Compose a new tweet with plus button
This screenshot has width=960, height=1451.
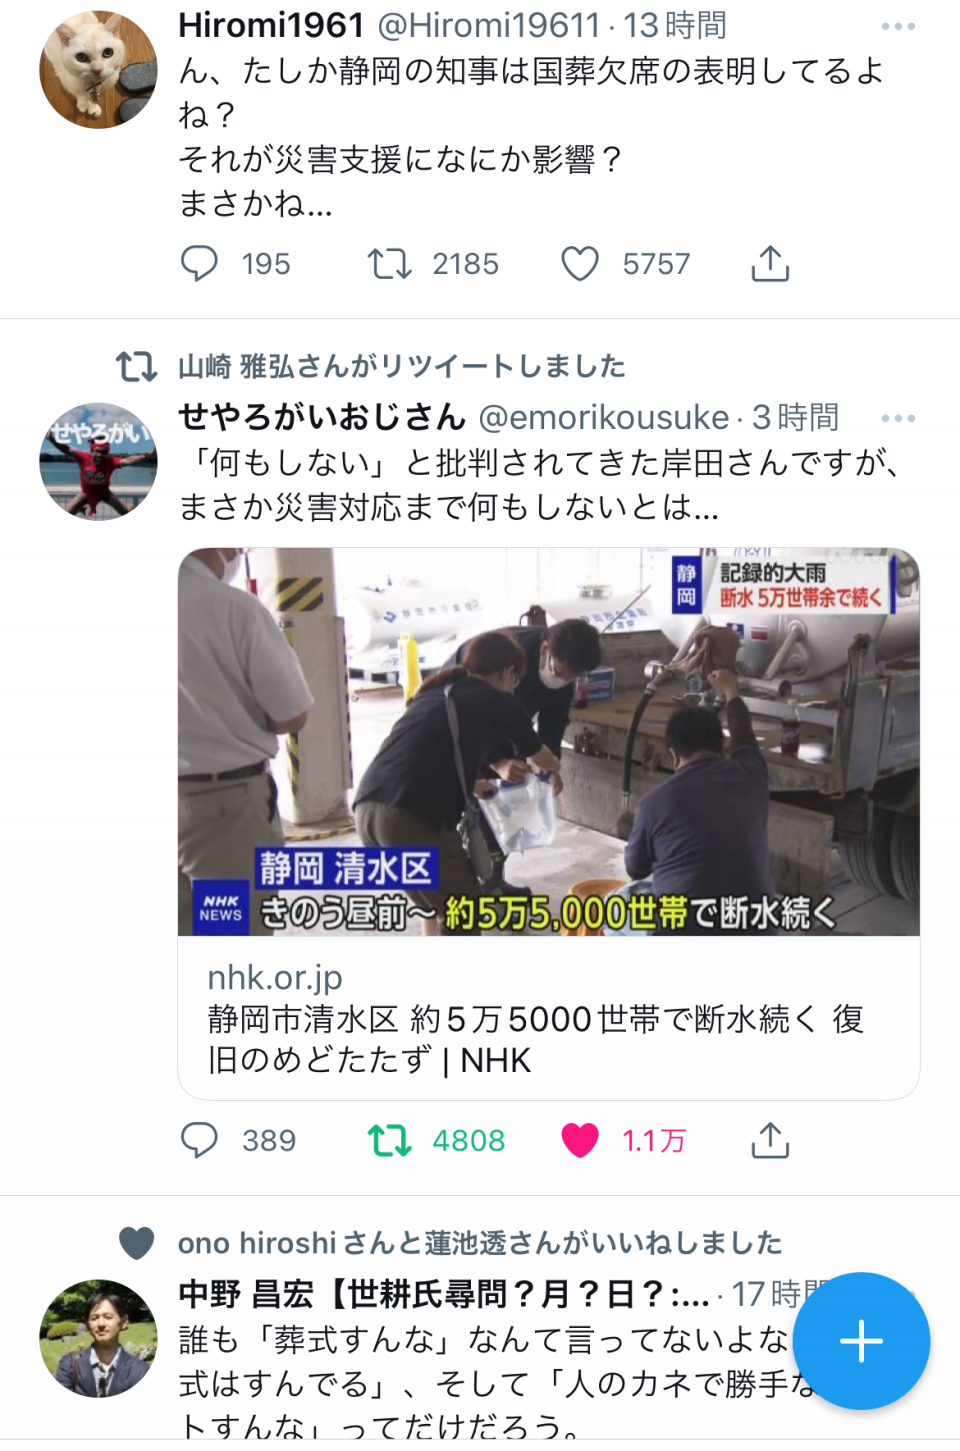coord(861,1341)
